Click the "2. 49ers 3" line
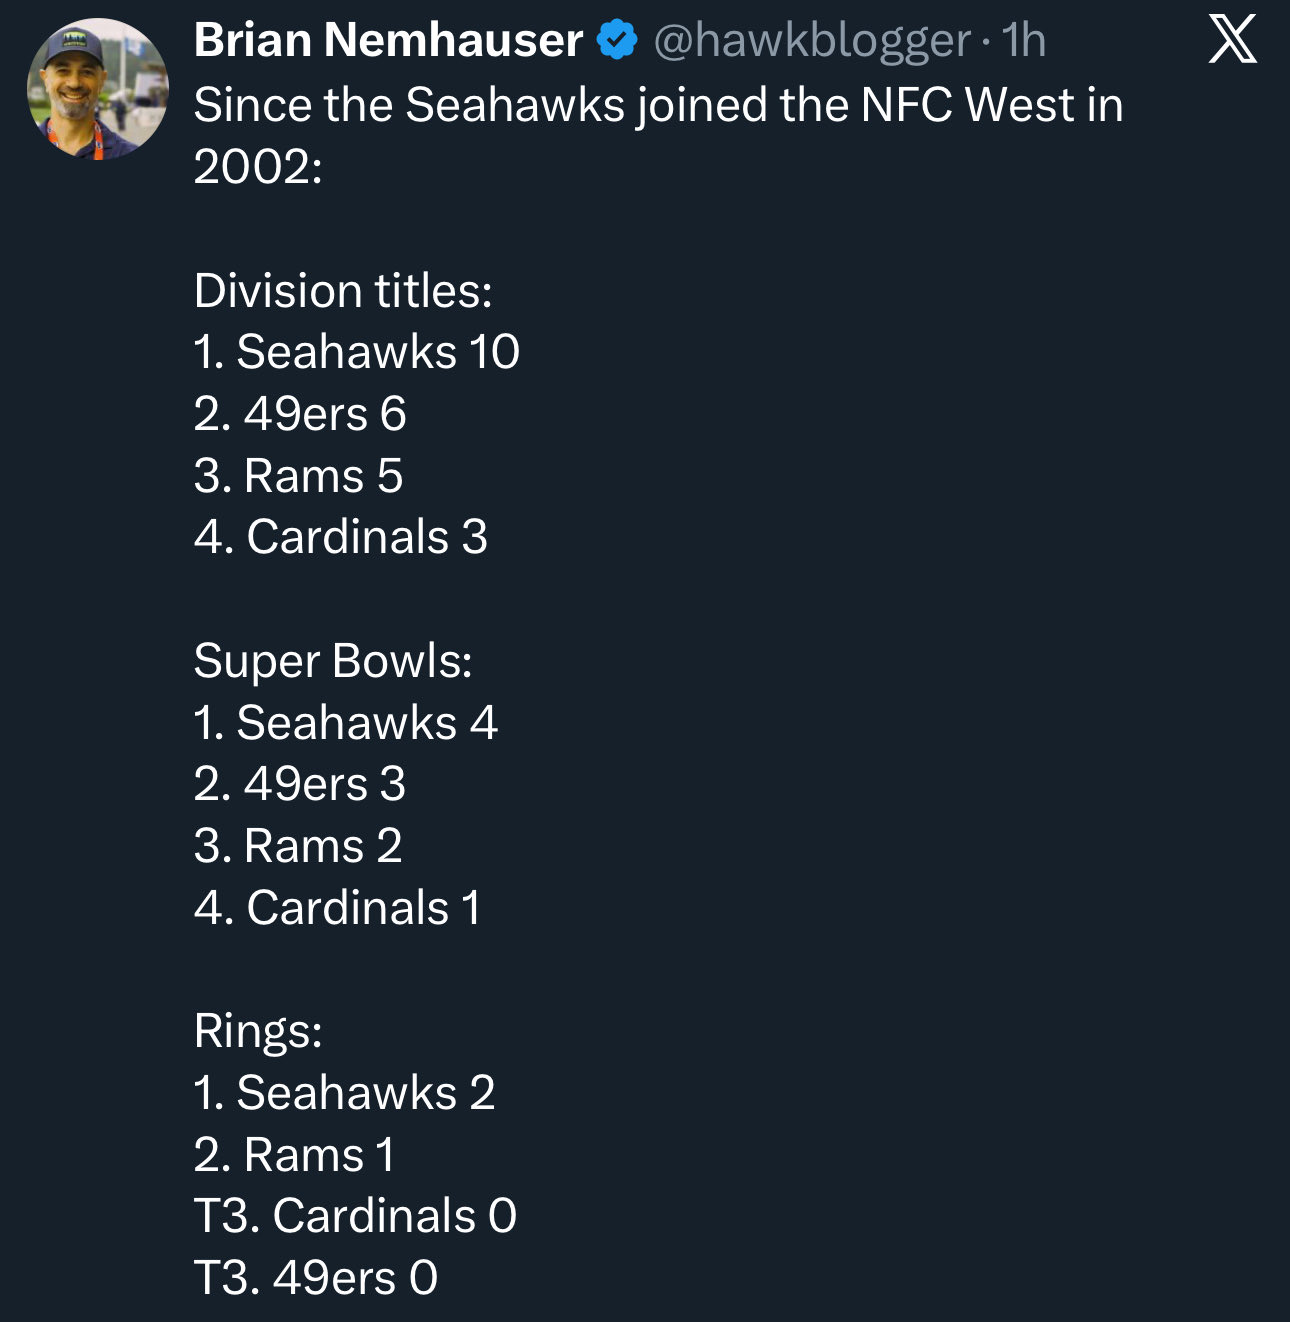 (300, 784)
